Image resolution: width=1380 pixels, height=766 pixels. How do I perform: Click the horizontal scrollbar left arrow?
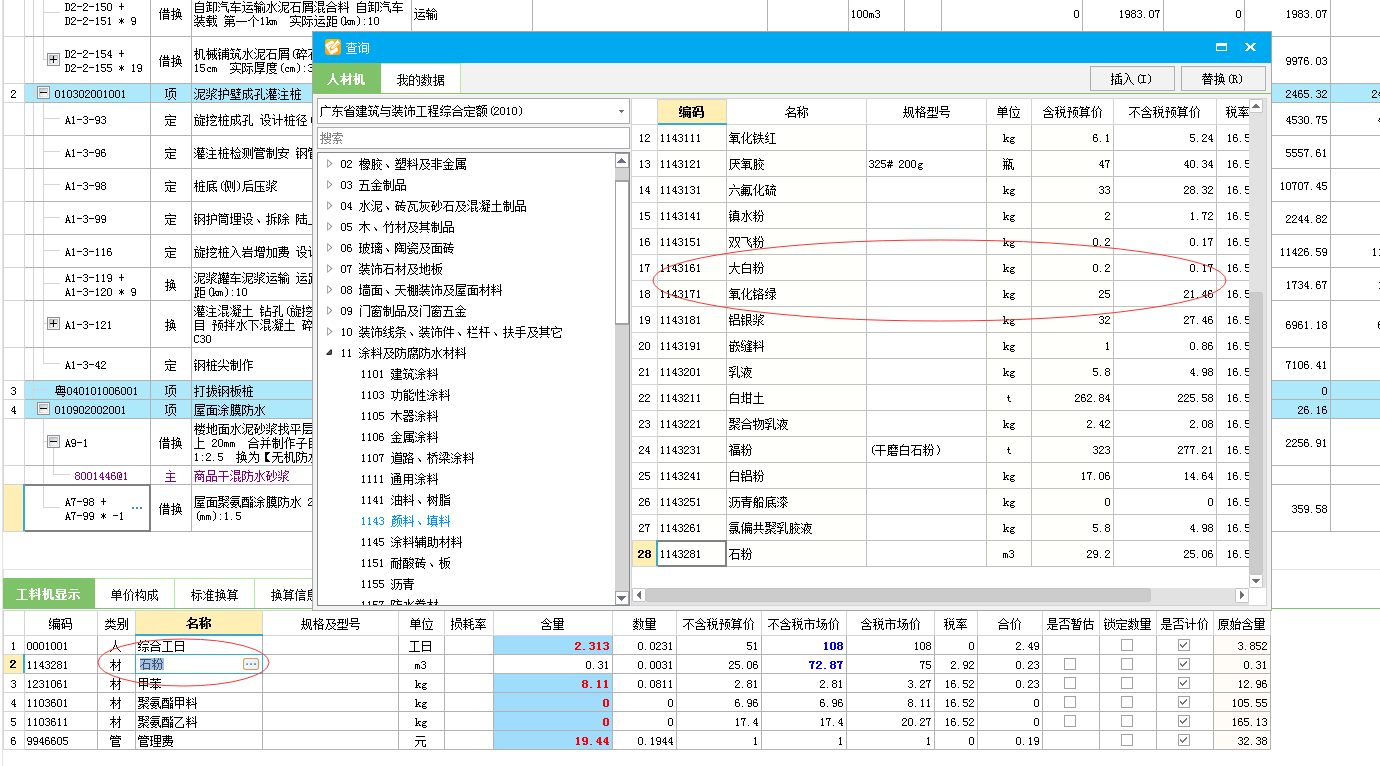click(x=639, y=595)
